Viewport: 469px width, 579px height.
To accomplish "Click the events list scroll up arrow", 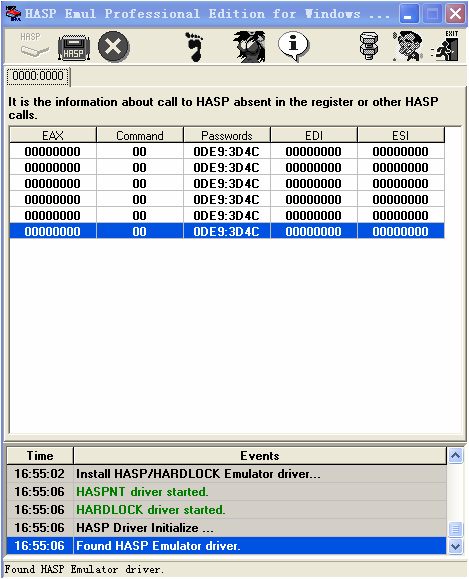I will 456,456.
